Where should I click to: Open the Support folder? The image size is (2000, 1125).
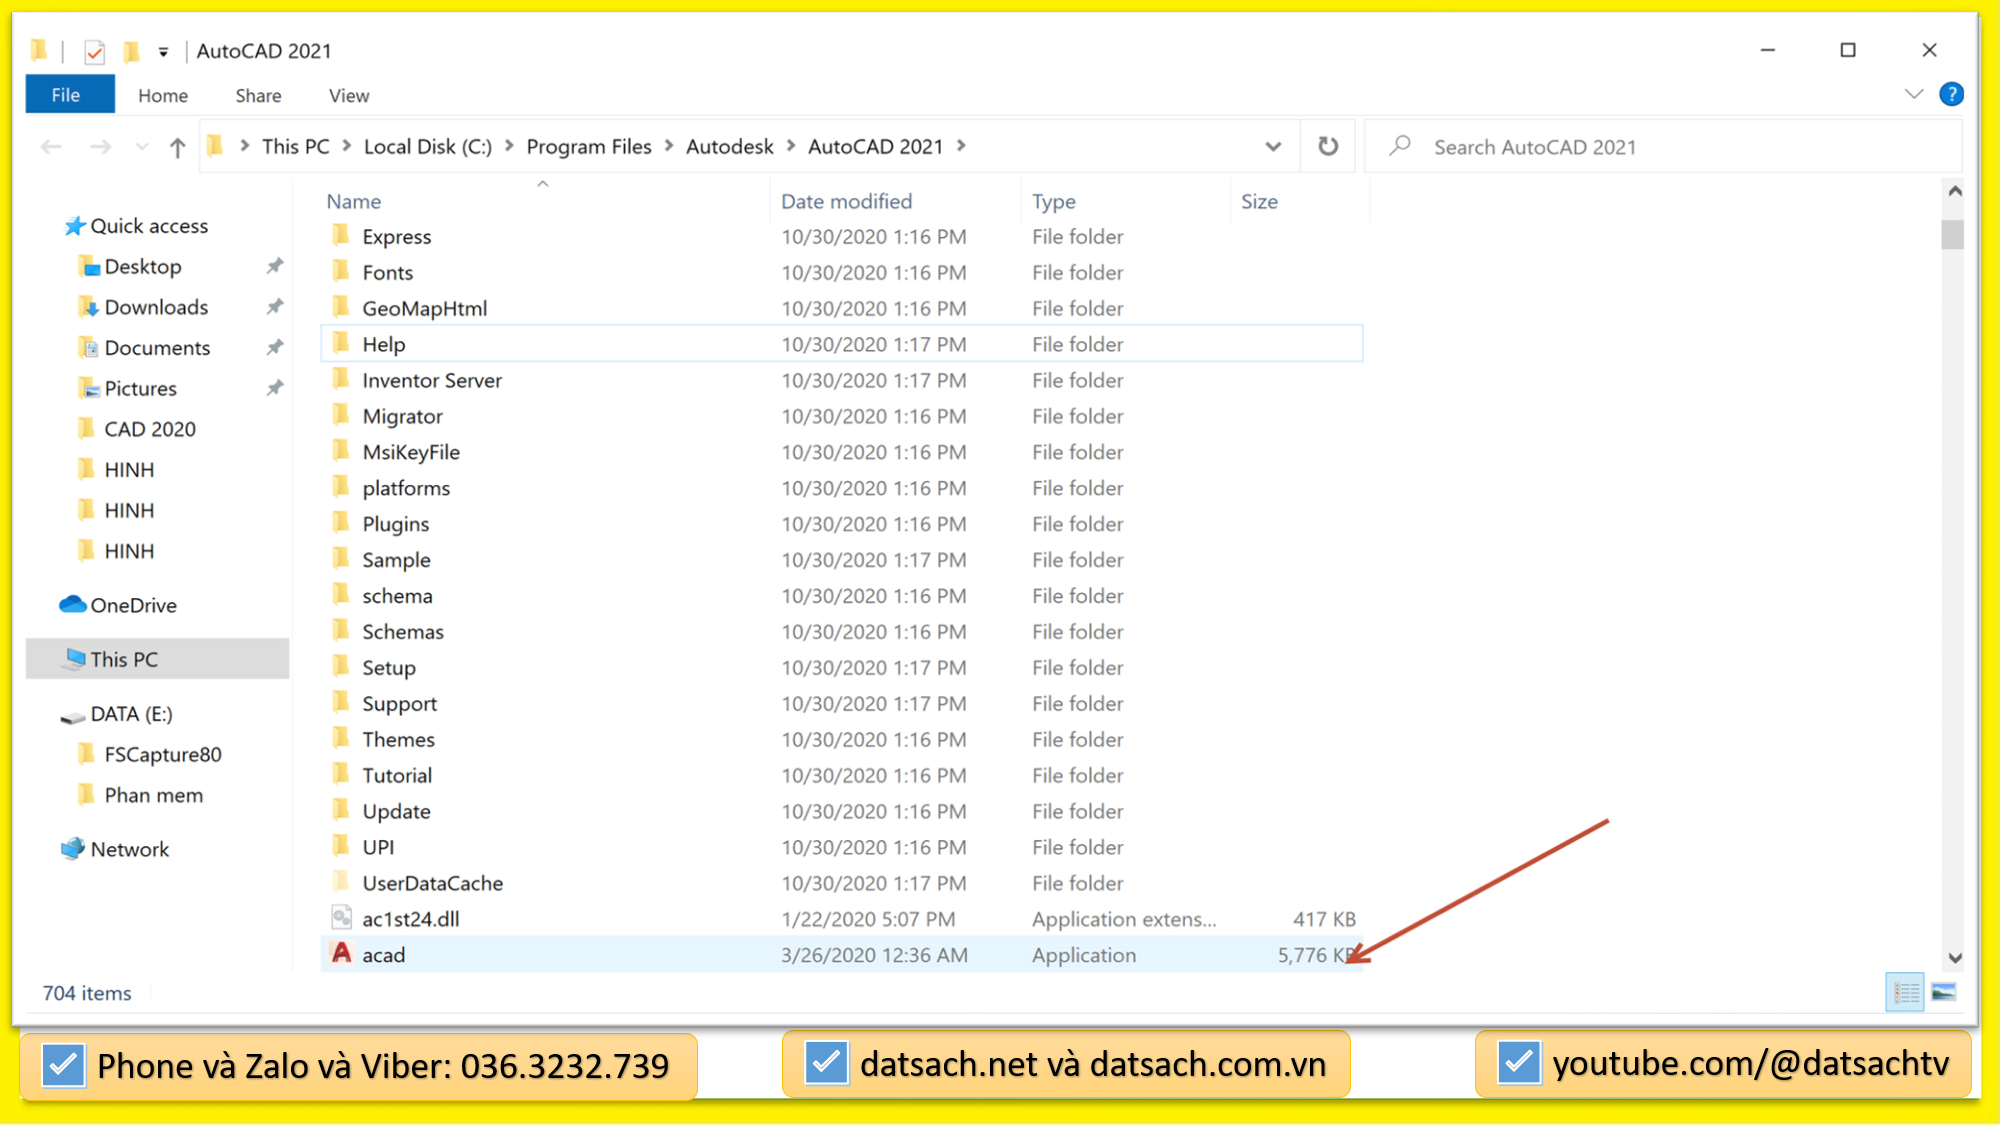coord(399,703)
